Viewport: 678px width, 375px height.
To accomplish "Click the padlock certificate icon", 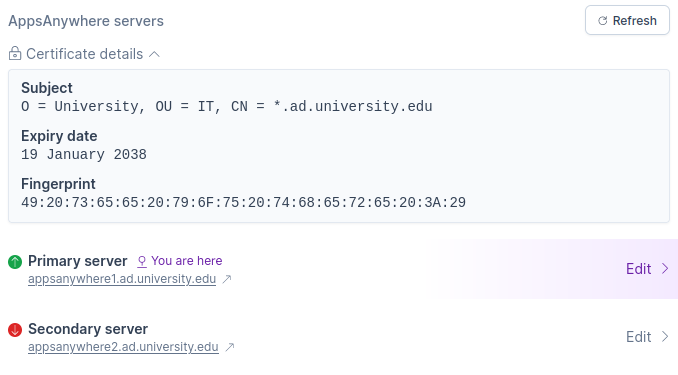I will click(15, 54).
